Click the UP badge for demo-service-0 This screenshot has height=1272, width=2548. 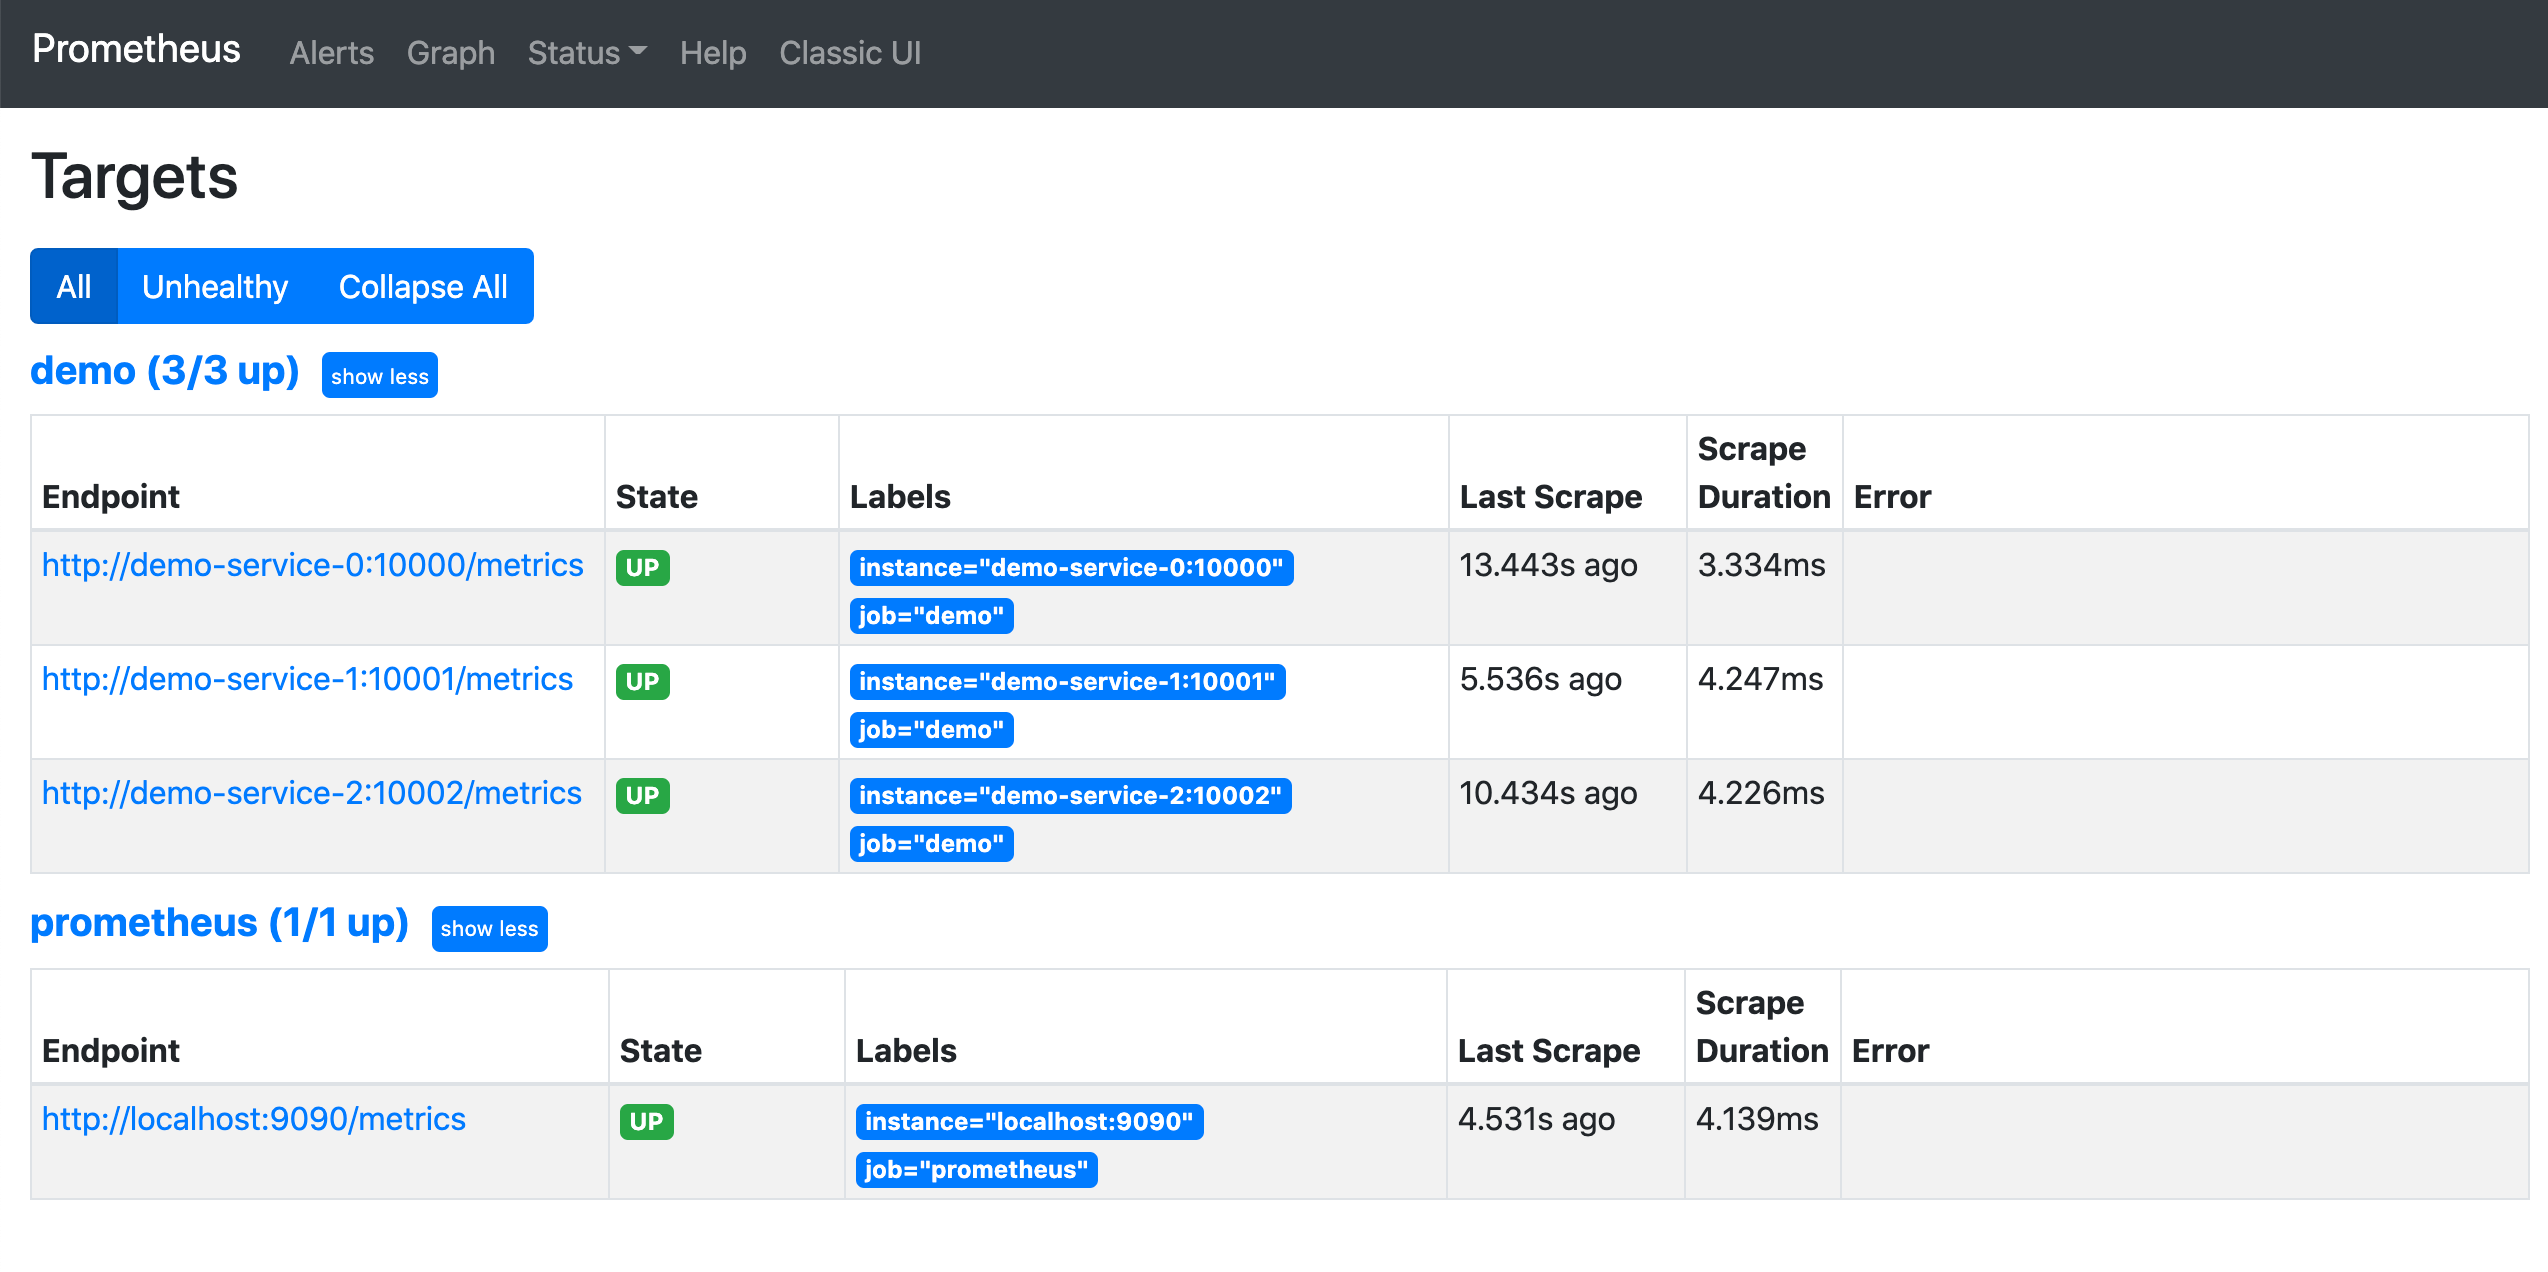coord(642,568)
